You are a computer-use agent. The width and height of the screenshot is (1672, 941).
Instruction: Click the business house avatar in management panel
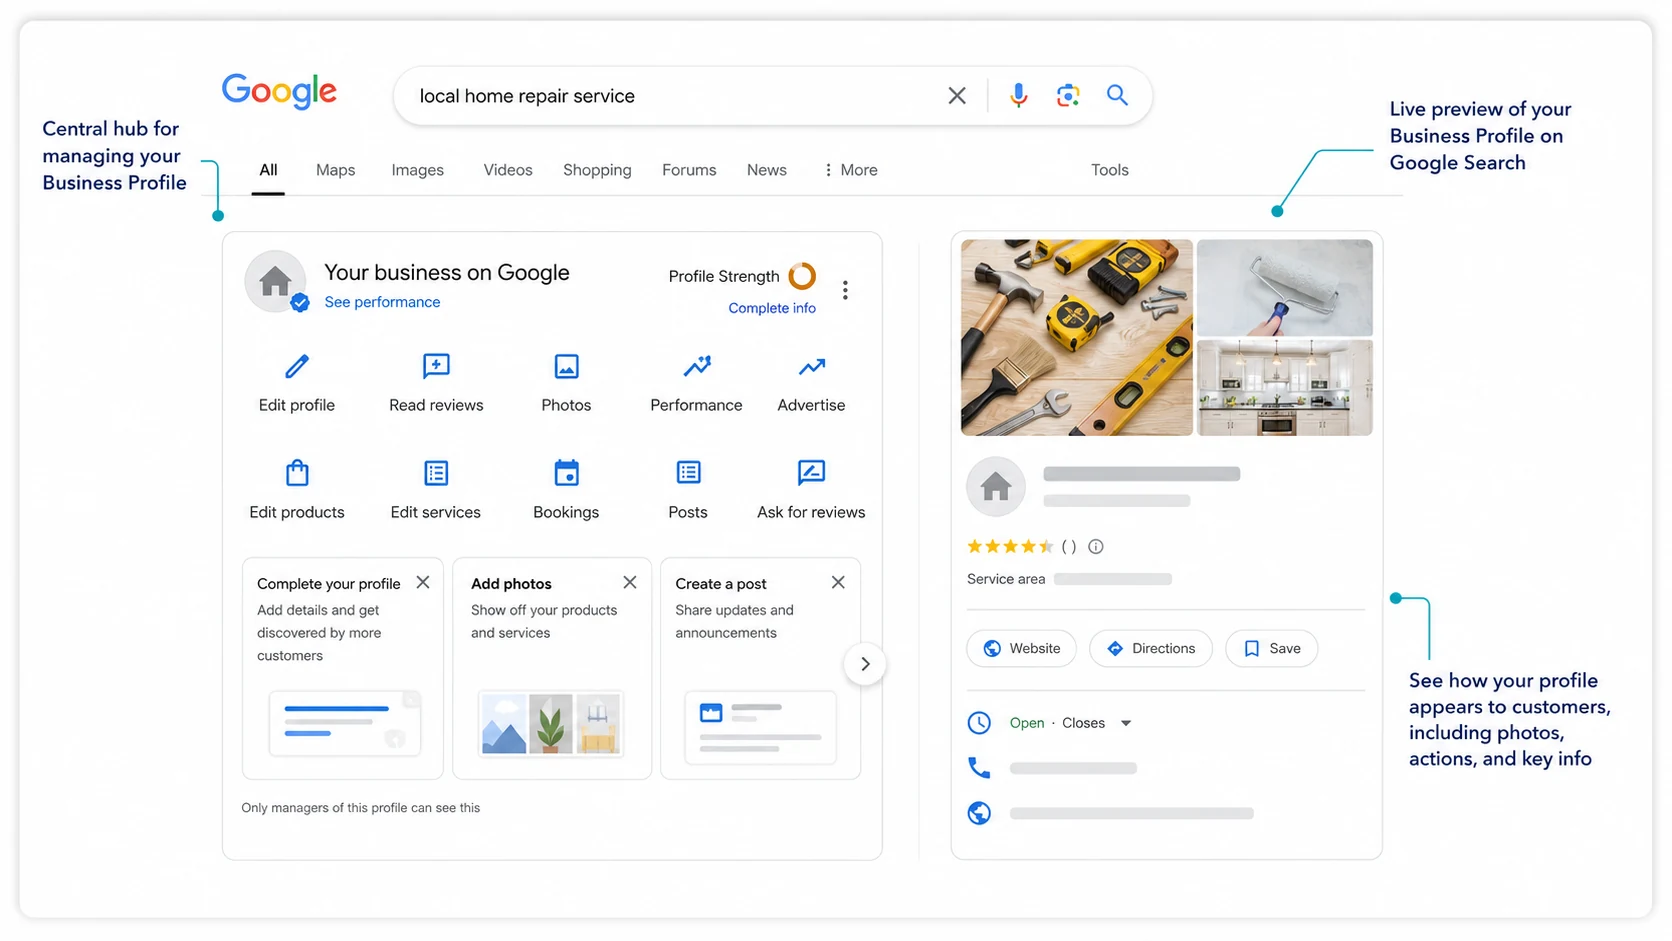(x=275, y=282)
